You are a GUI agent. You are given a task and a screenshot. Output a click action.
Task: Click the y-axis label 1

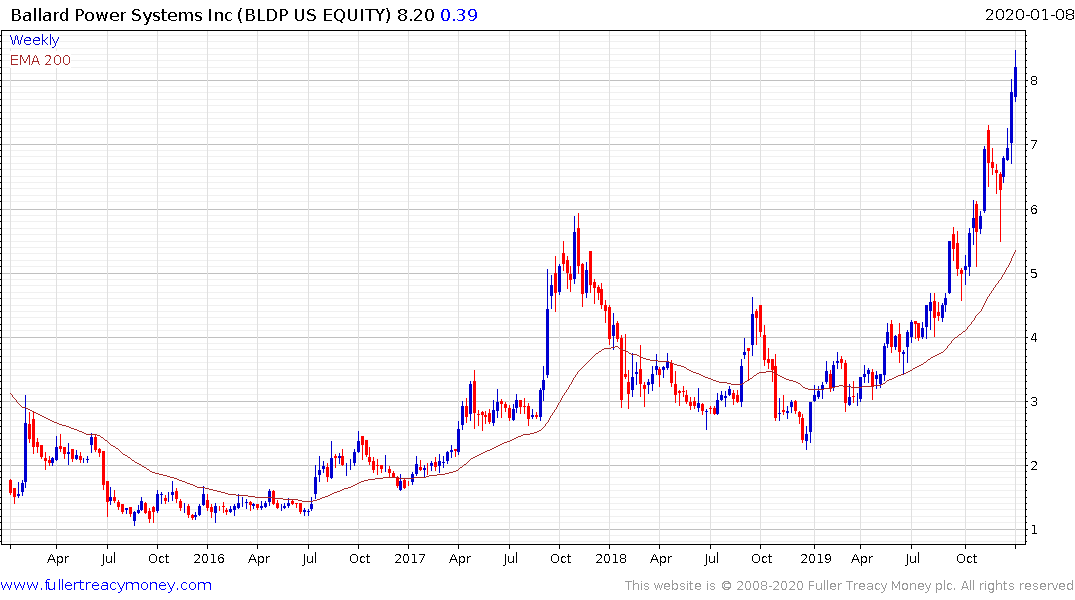1033,530
